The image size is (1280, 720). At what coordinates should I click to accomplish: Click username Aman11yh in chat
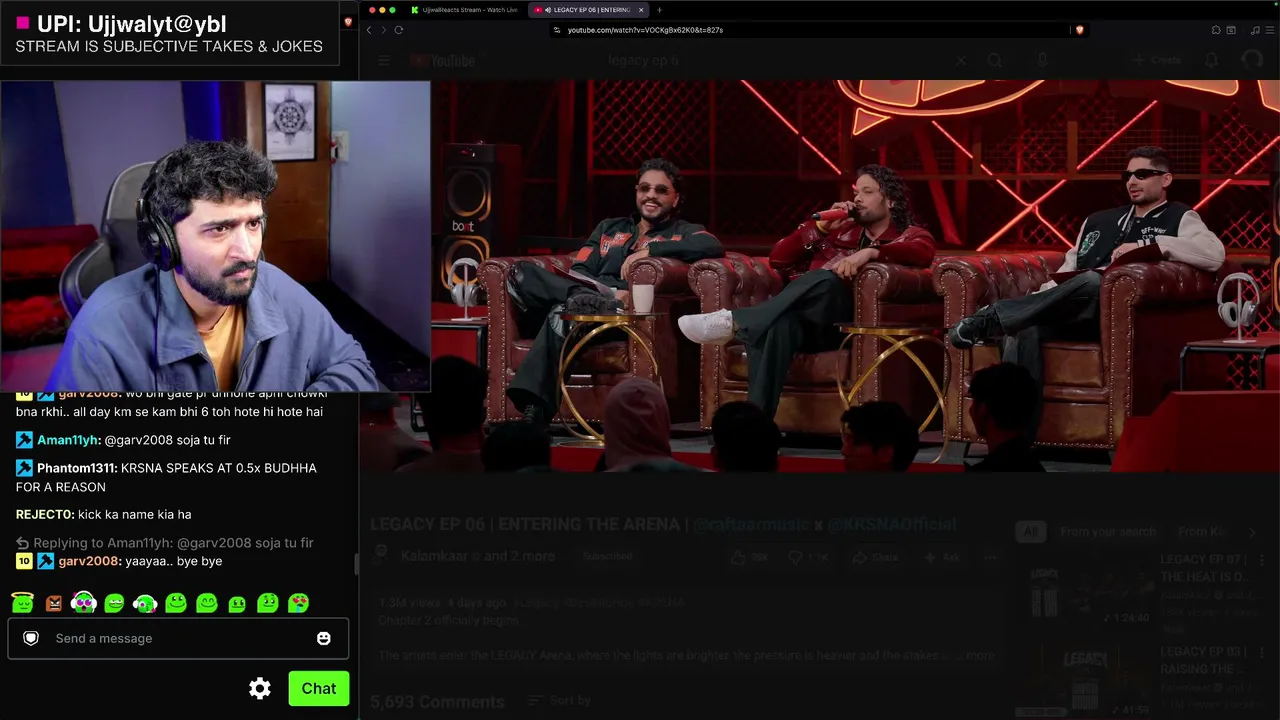(x=69, y=440)
